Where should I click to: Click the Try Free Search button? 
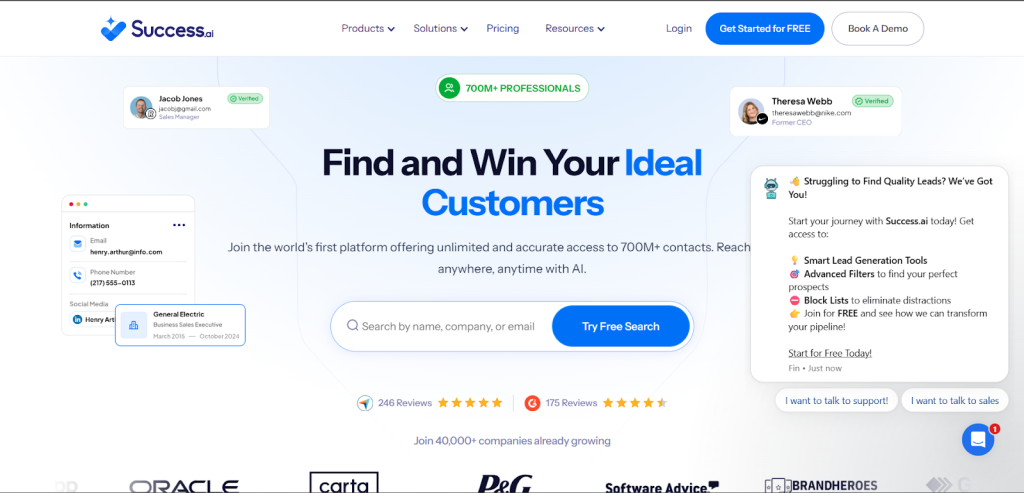pos(620,326)
